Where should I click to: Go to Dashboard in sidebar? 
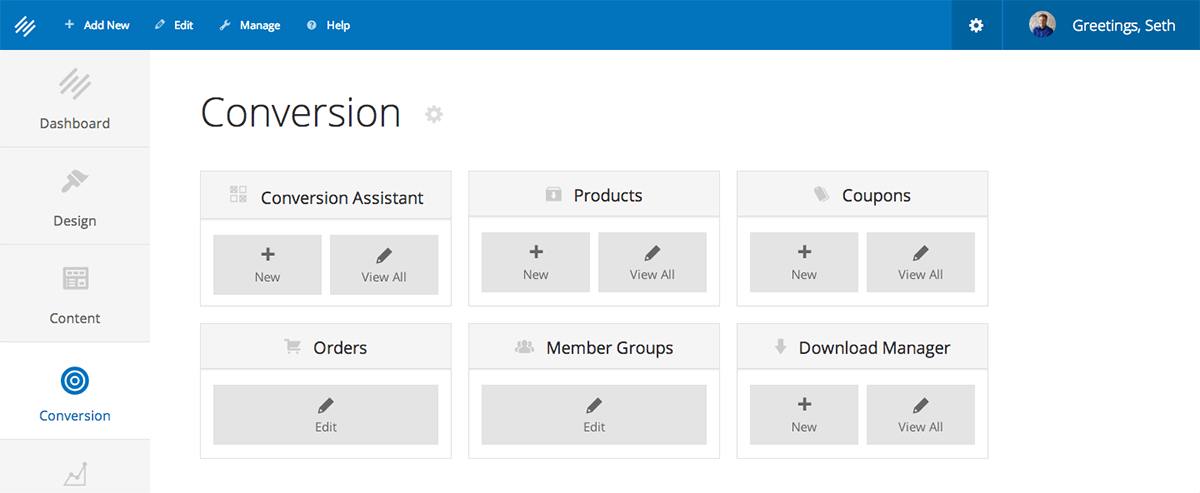75,99
